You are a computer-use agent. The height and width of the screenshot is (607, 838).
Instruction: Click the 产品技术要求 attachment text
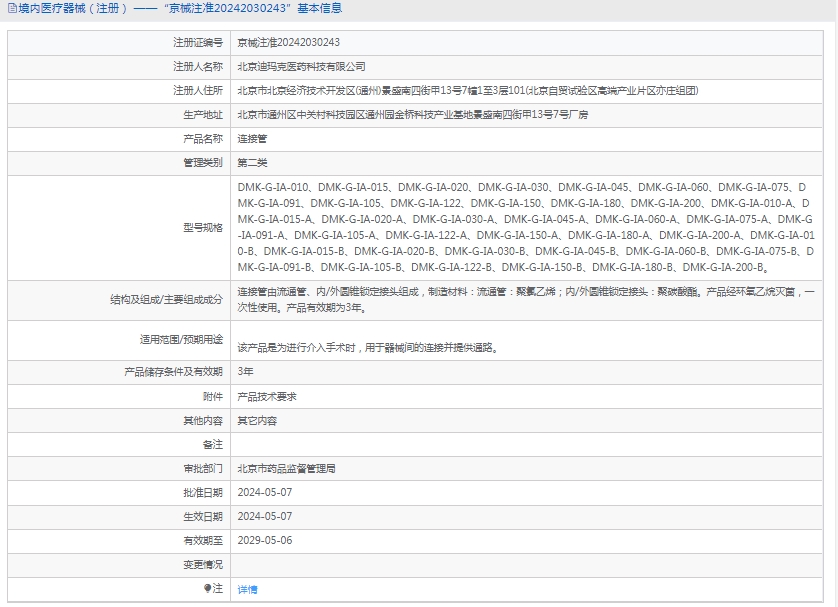266,396
